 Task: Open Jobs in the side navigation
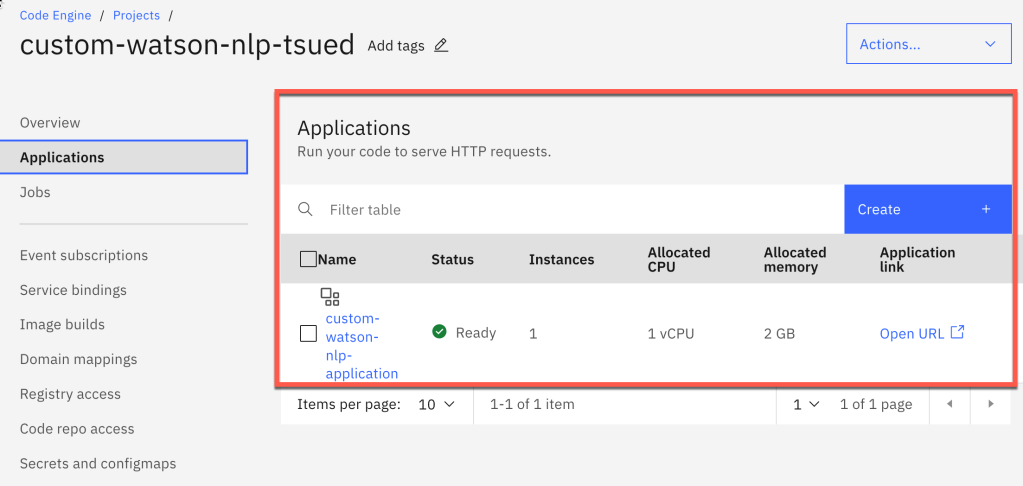click(x=35, y=192)
